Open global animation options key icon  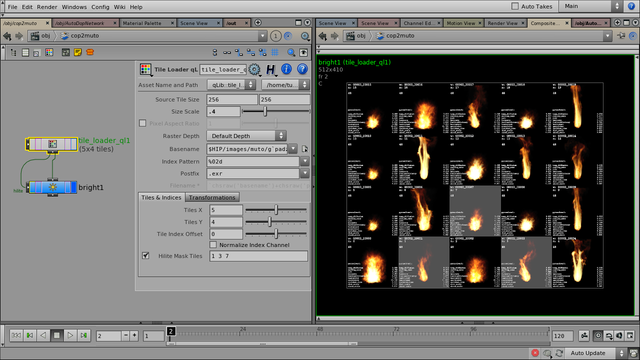584,336
